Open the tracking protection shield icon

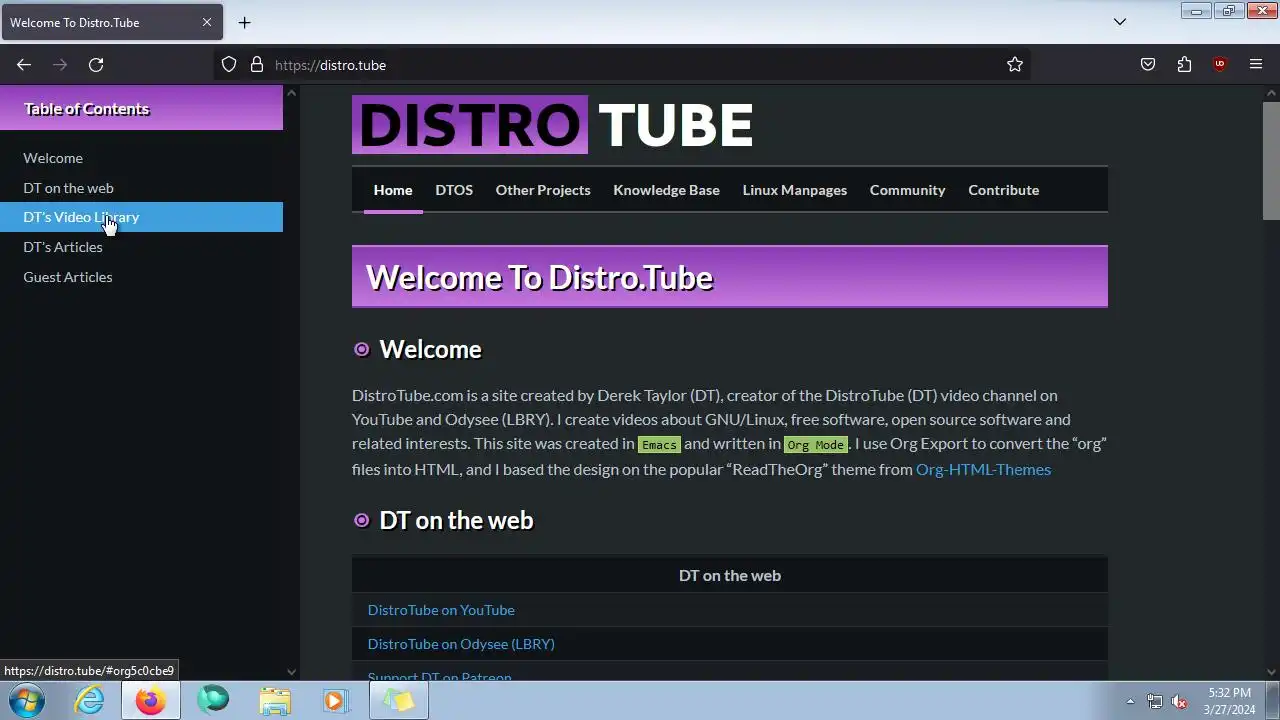pyautogui.click(x=229, y=65)
